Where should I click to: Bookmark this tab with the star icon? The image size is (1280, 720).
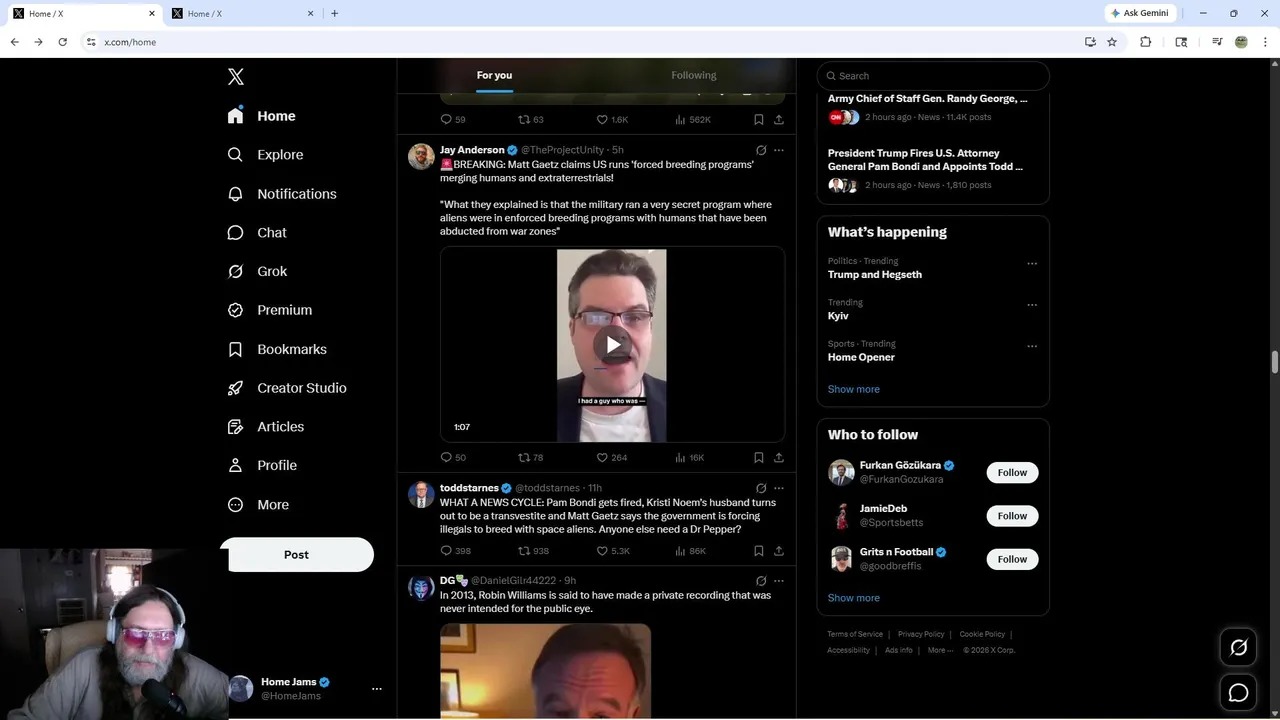click(1112, 42)
